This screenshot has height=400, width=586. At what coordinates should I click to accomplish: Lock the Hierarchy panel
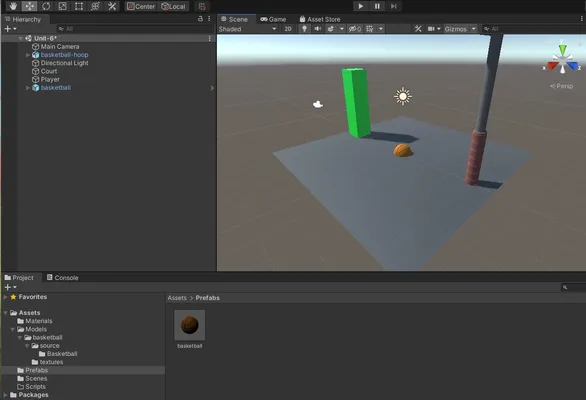[x=200, y=19]
